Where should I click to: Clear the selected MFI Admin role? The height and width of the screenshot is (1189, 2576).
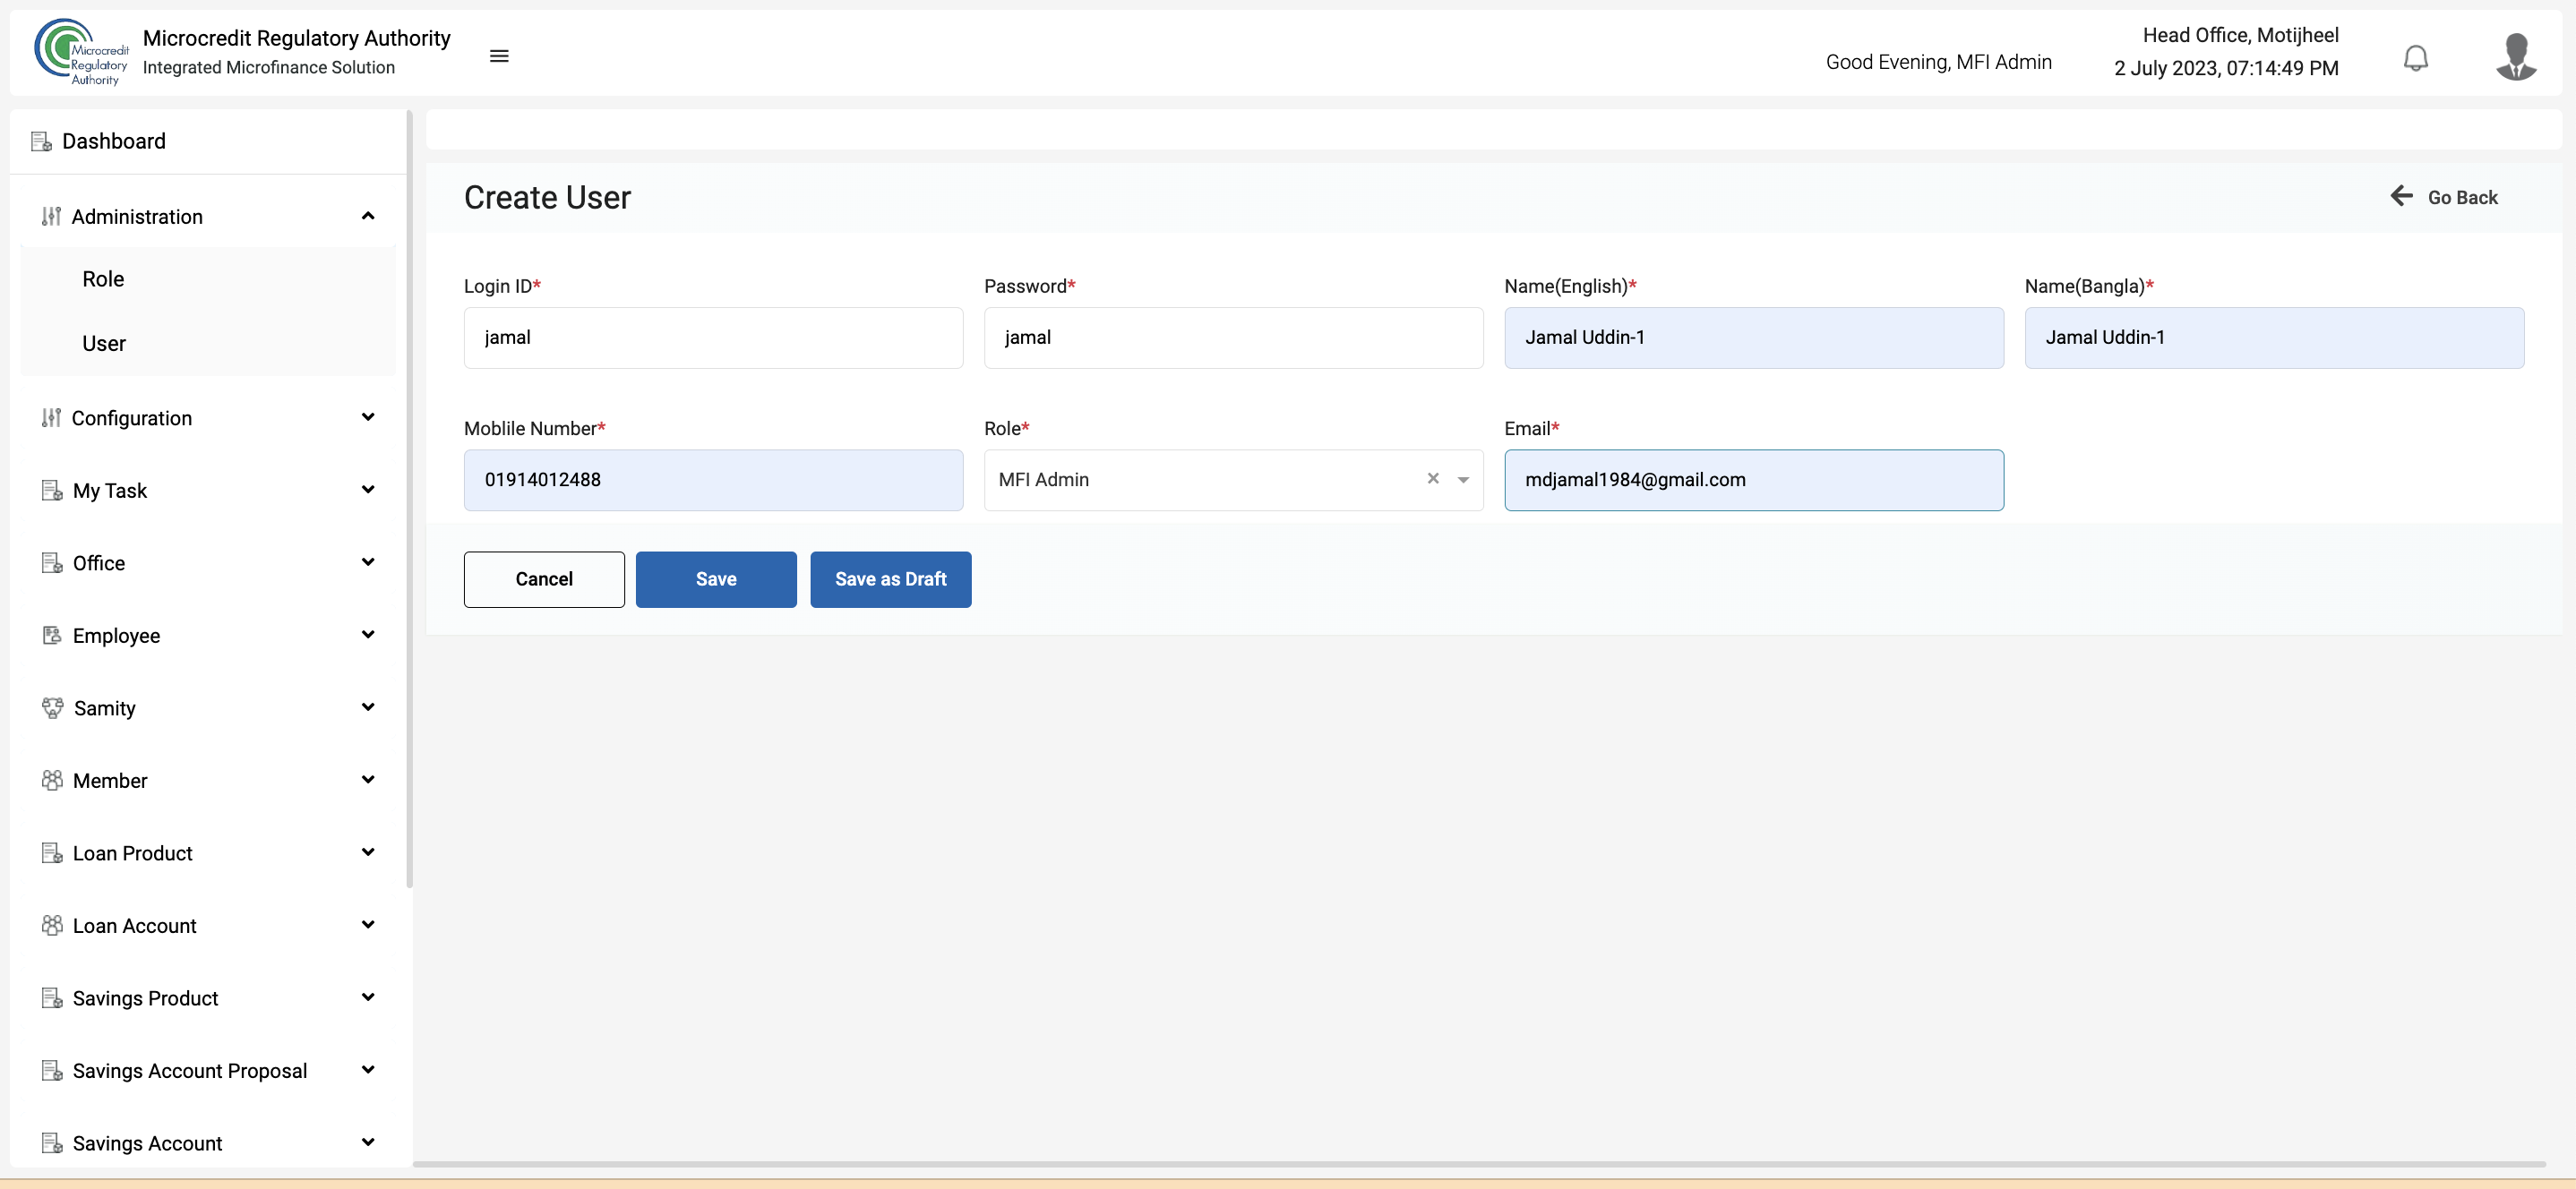[1433, 478]
